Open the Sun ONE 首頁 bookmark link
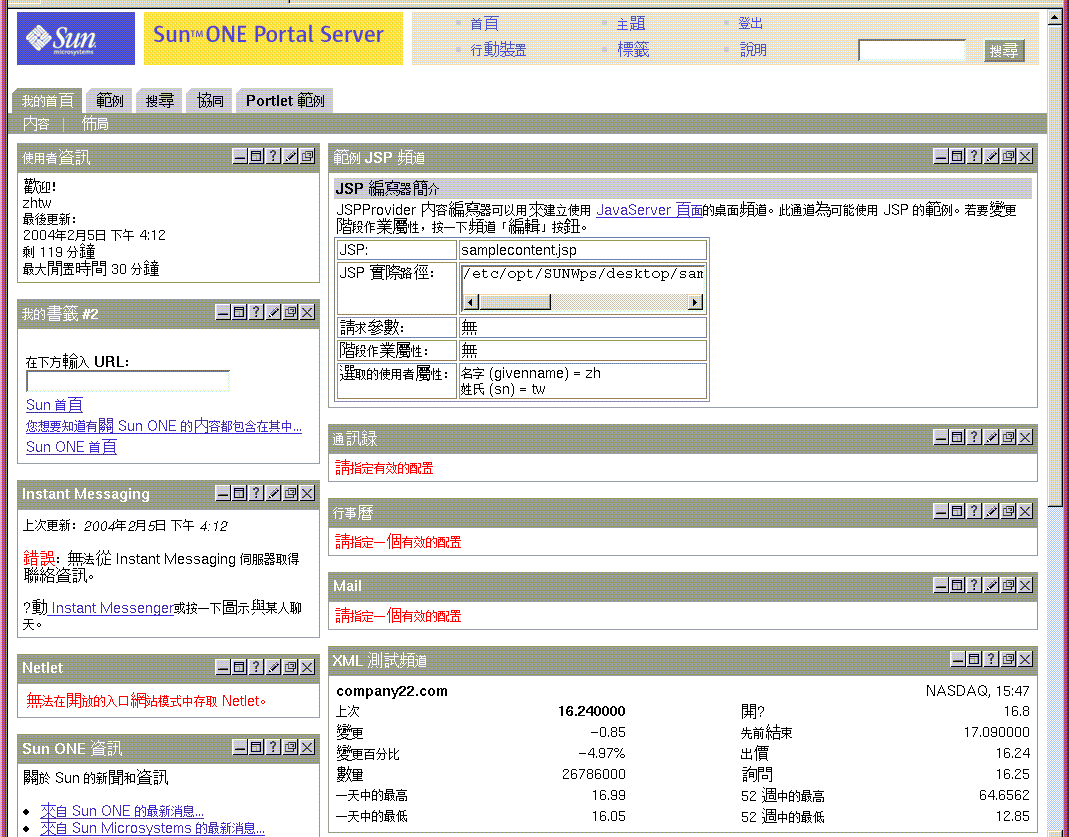Screen dimensions: 1069x837 (72, 447)
